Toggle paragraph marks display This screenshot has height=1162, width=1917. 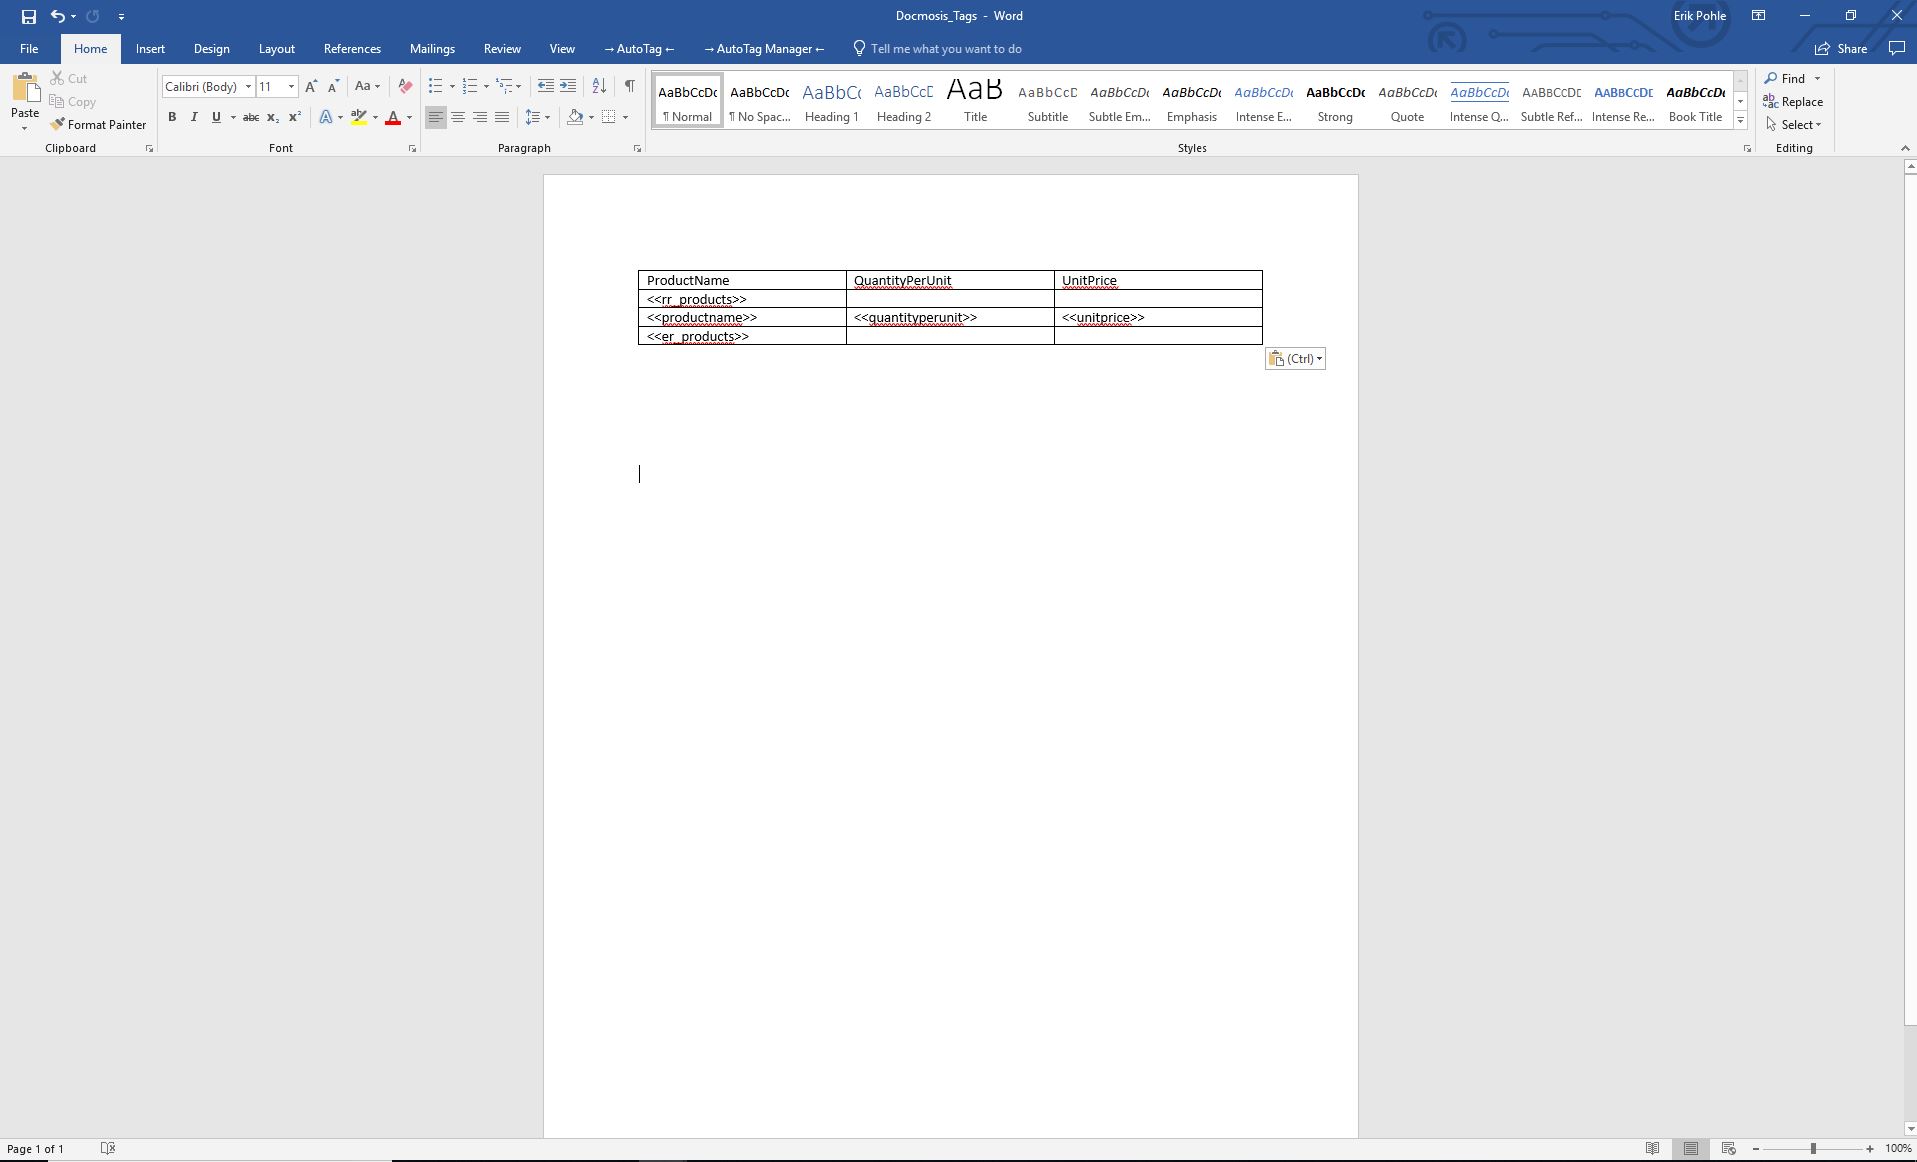click(629, 87)
